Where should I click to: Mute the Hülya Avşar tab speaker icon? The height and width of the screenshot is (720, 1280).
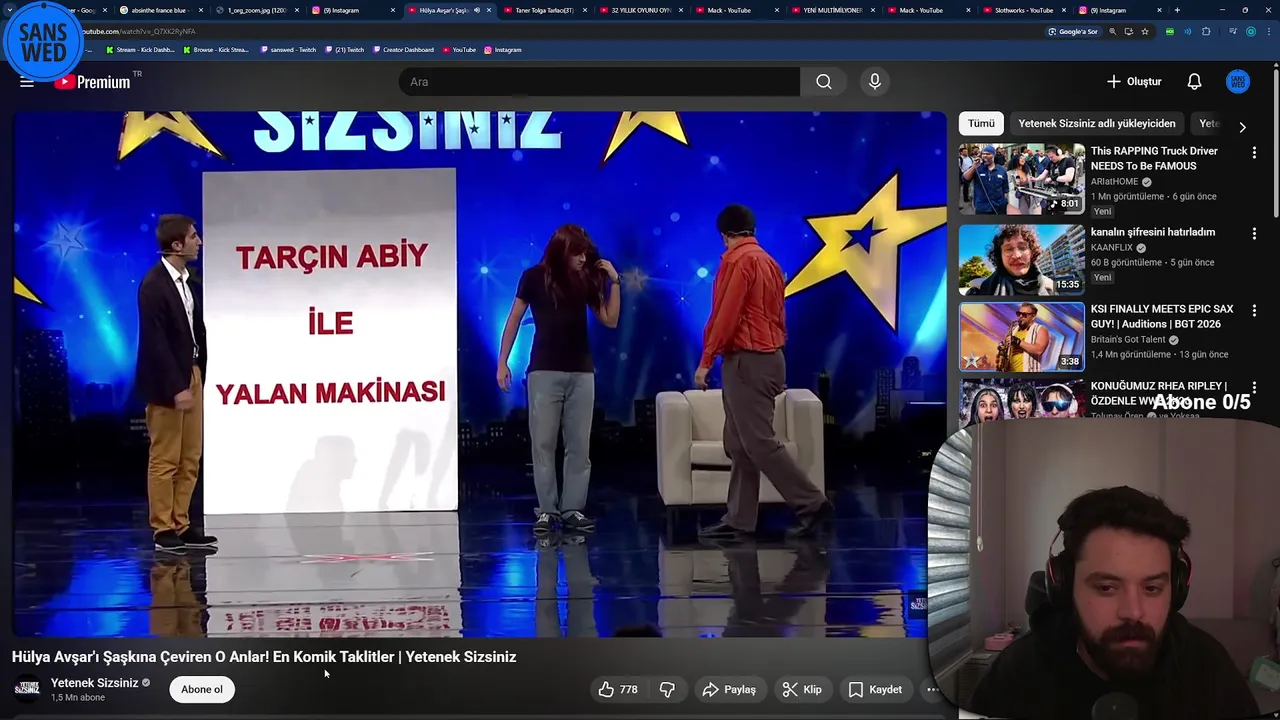(x=477, y=10)
